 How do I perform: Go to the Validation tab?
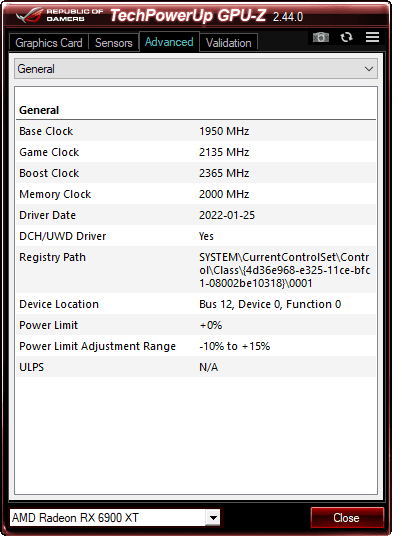229,43
